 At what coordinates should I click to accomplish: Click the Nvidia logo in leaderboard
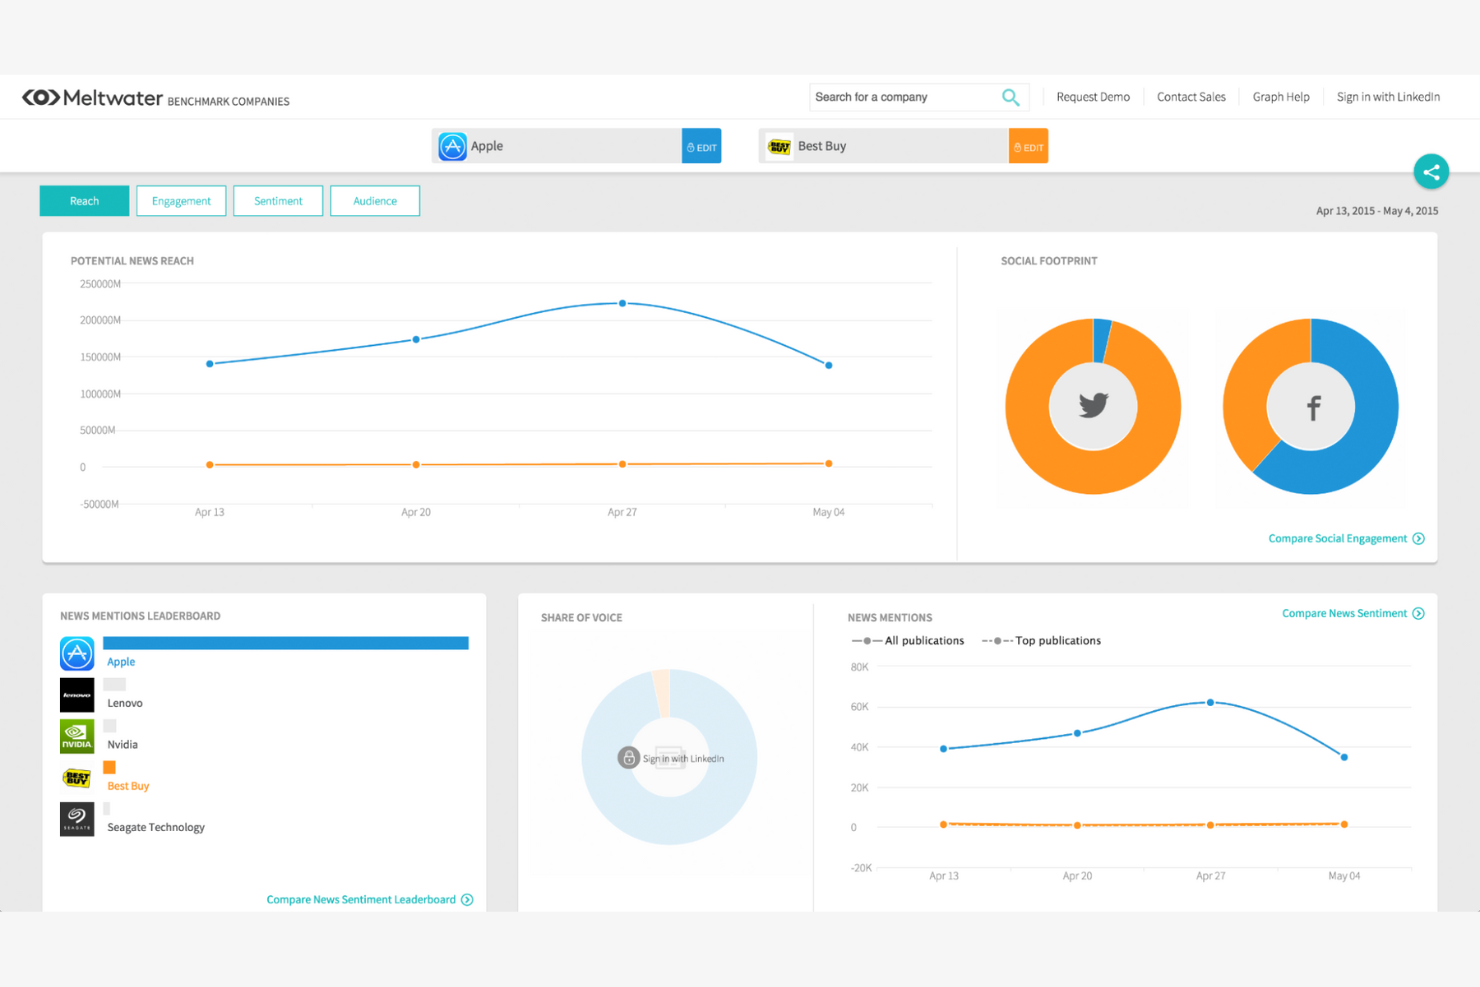tap(77, 736)
